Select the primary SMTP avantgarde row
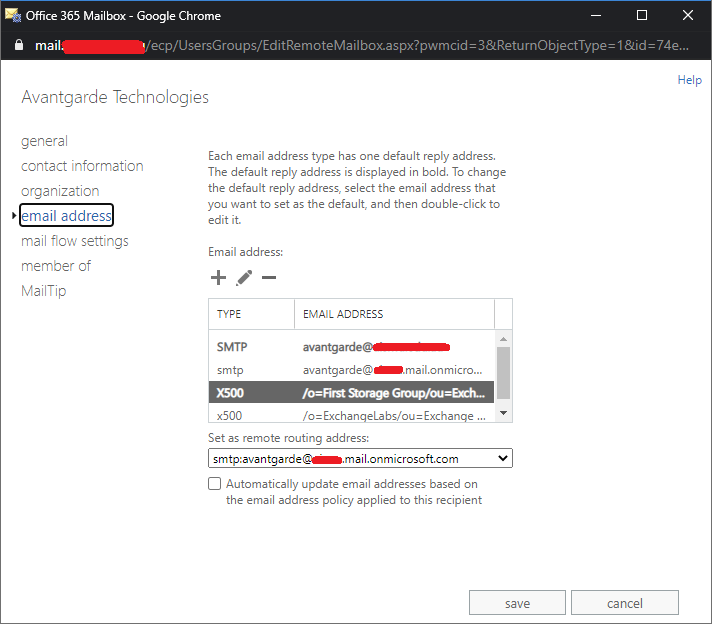Viewport: 712px width, 624px height. pos(351,347)
